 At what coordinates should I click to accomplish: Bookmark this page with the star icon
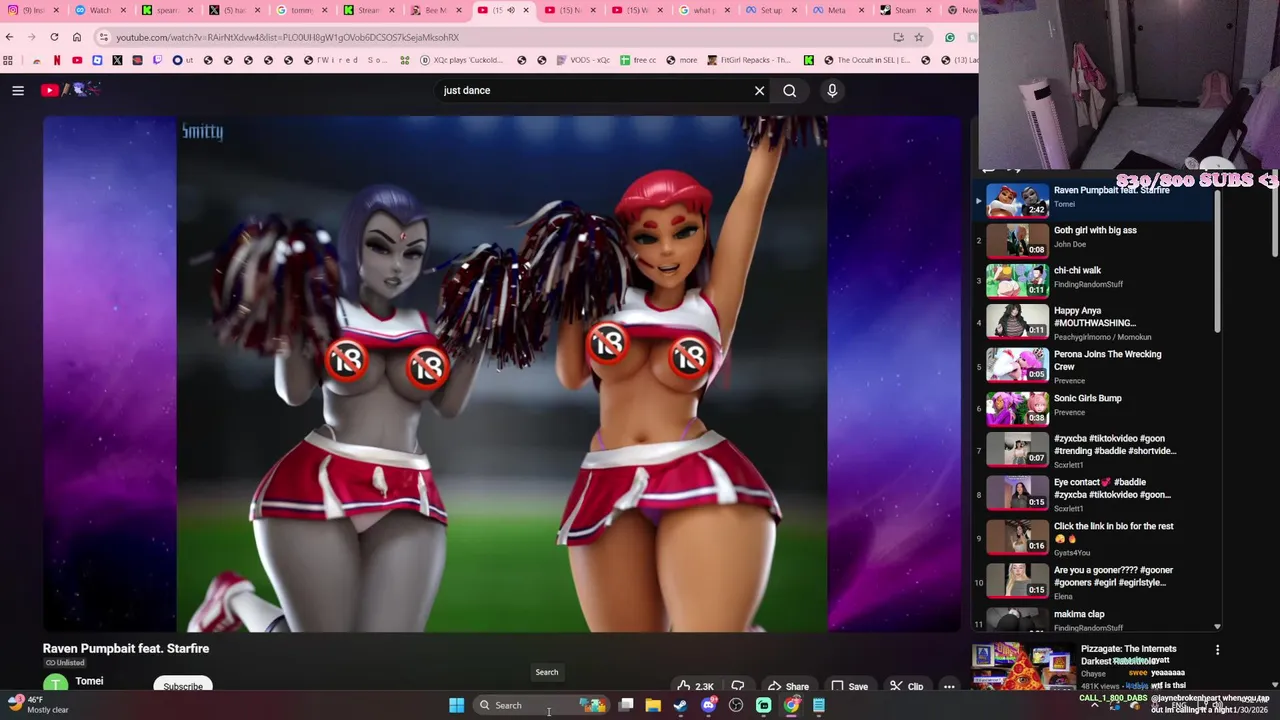pos(919,37)
